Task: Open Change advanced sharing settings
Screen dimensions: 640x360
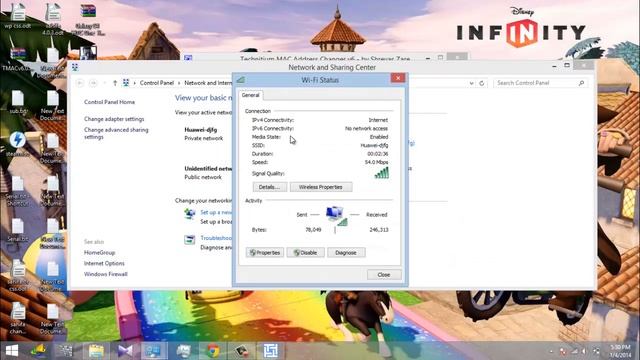Action: 116,133
